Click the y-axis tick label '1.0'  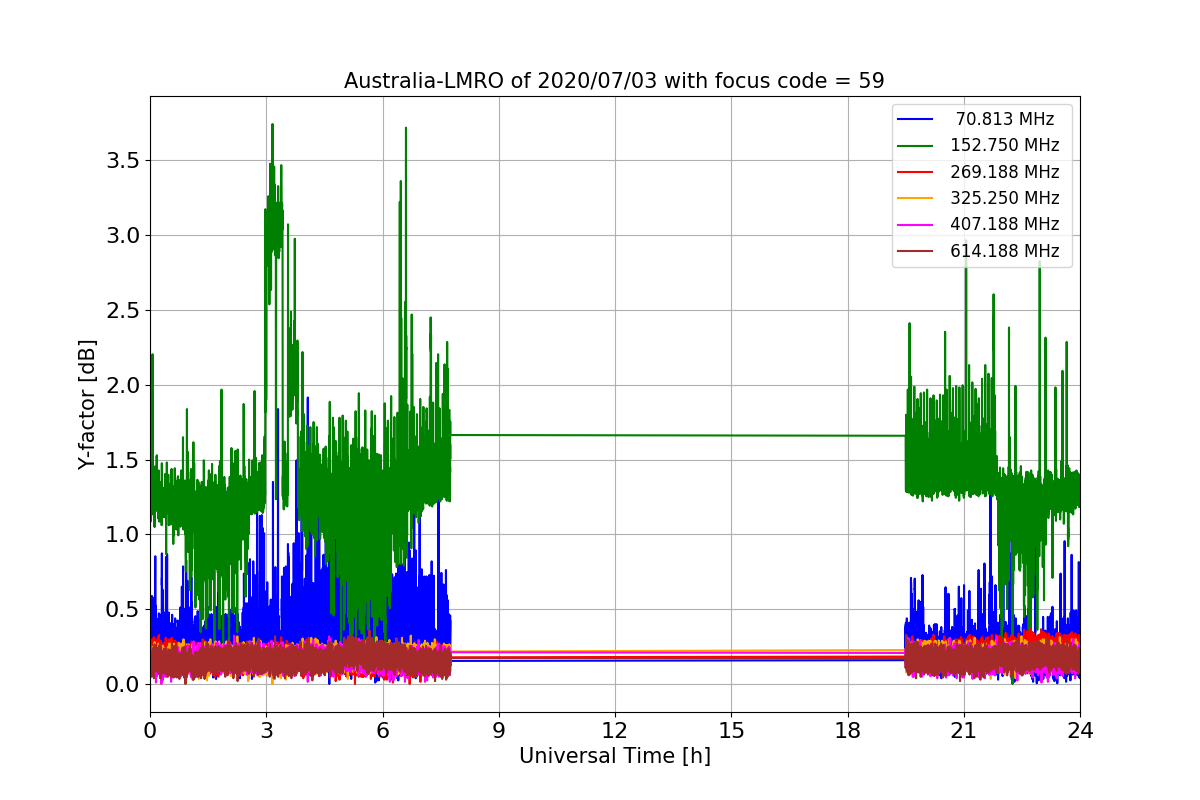click(x=122, y=535)
